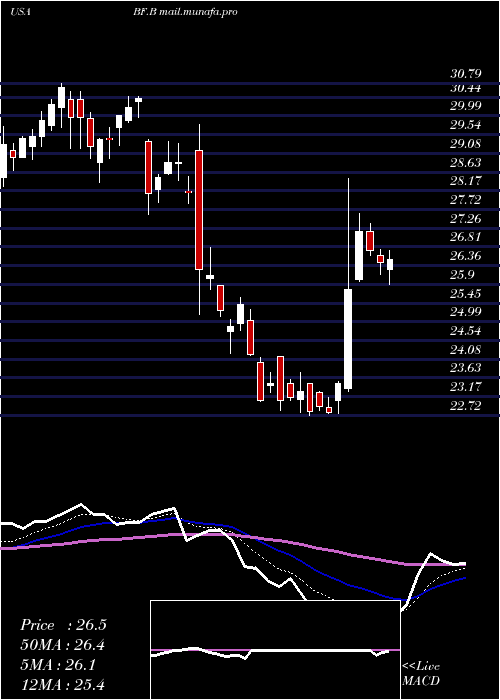
Task: Select the 23.63 price axis label
Action: point(465,368)
